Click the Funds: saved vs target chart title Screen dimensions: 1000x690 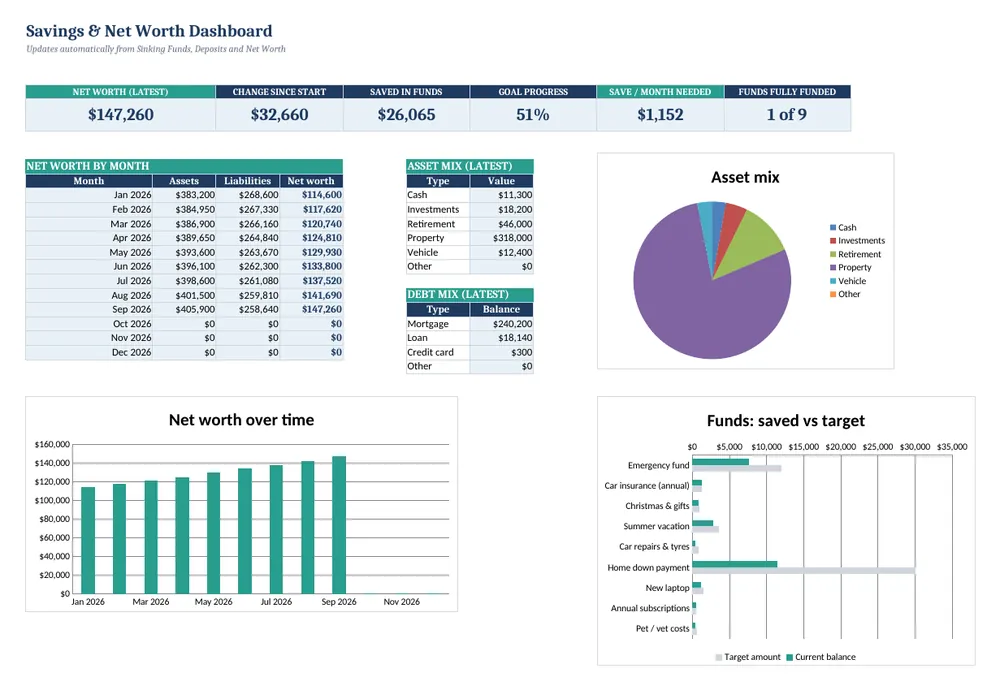tap(786, 421)
